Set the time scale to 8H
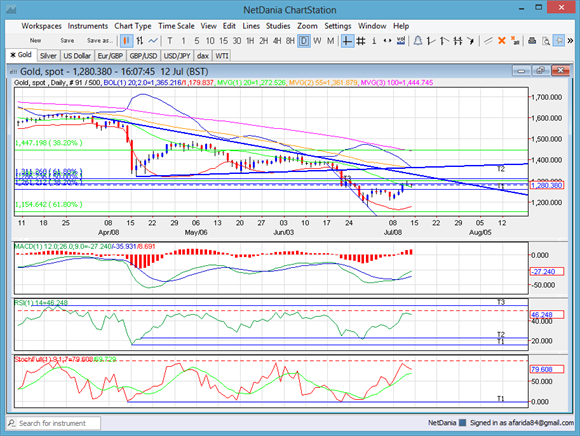This screenshot has height=436, width=580. point(290,41)
